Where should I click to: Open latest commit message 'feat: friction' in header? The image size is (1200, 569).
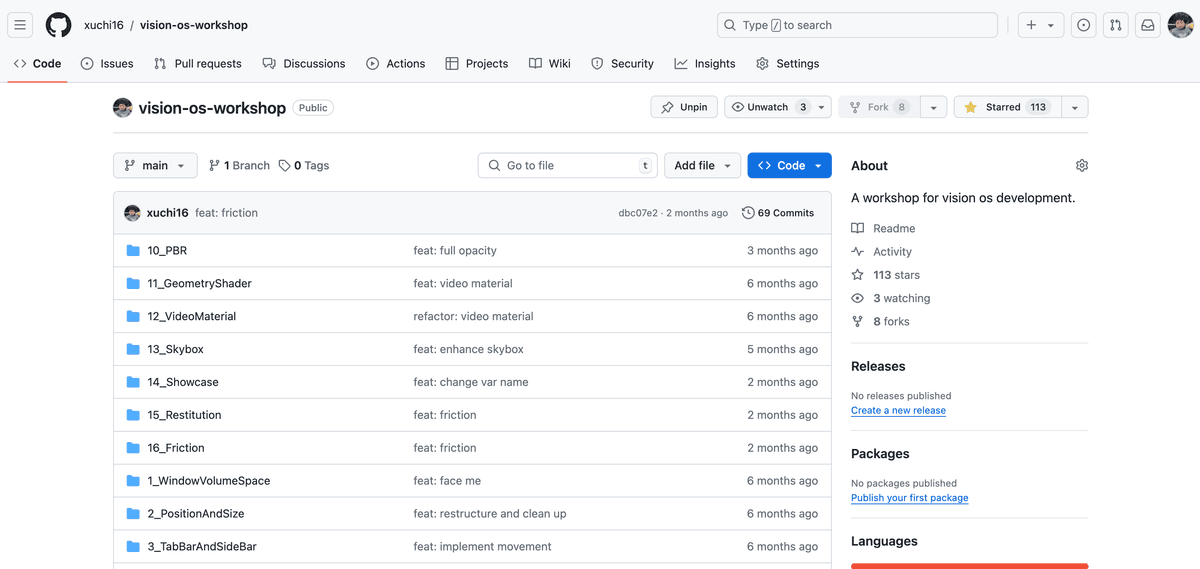226,213
